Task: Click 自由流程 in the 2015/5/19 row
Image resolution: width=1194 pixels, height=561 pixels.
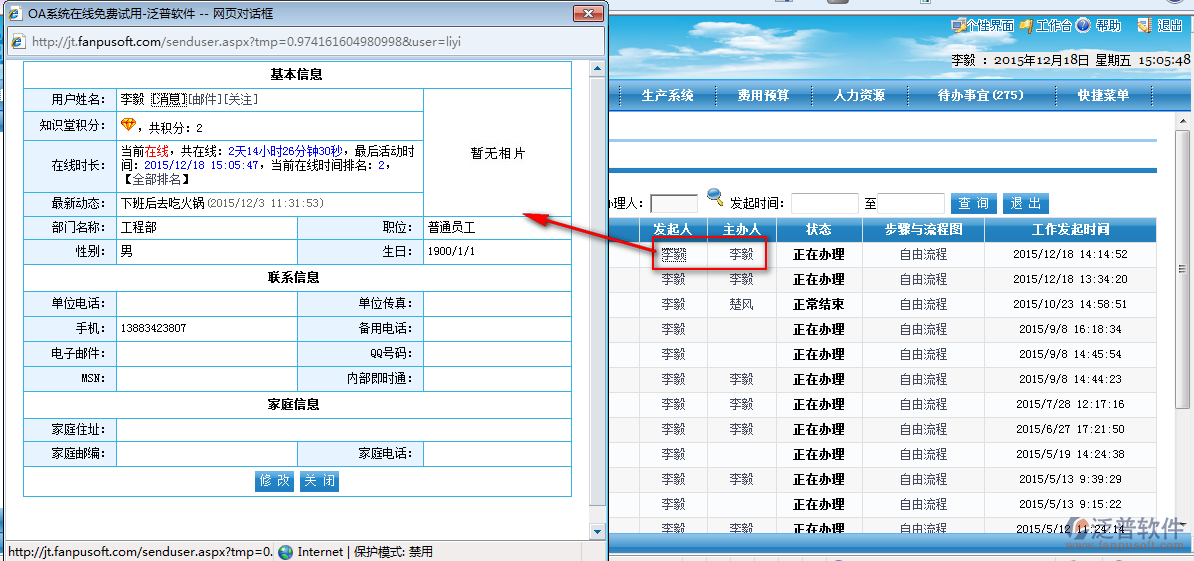Action: 923,454
